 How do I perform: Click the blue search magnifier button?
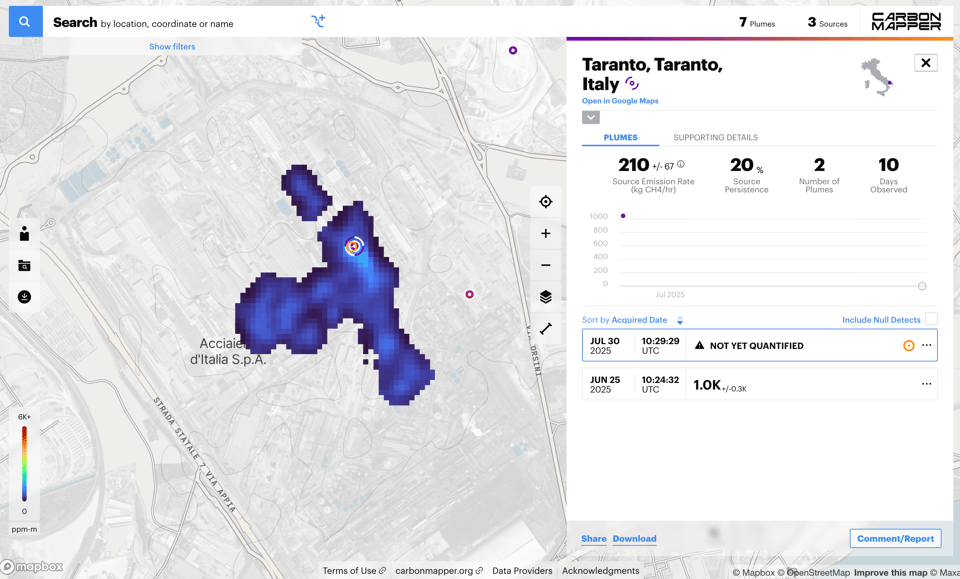pos(25,21)
